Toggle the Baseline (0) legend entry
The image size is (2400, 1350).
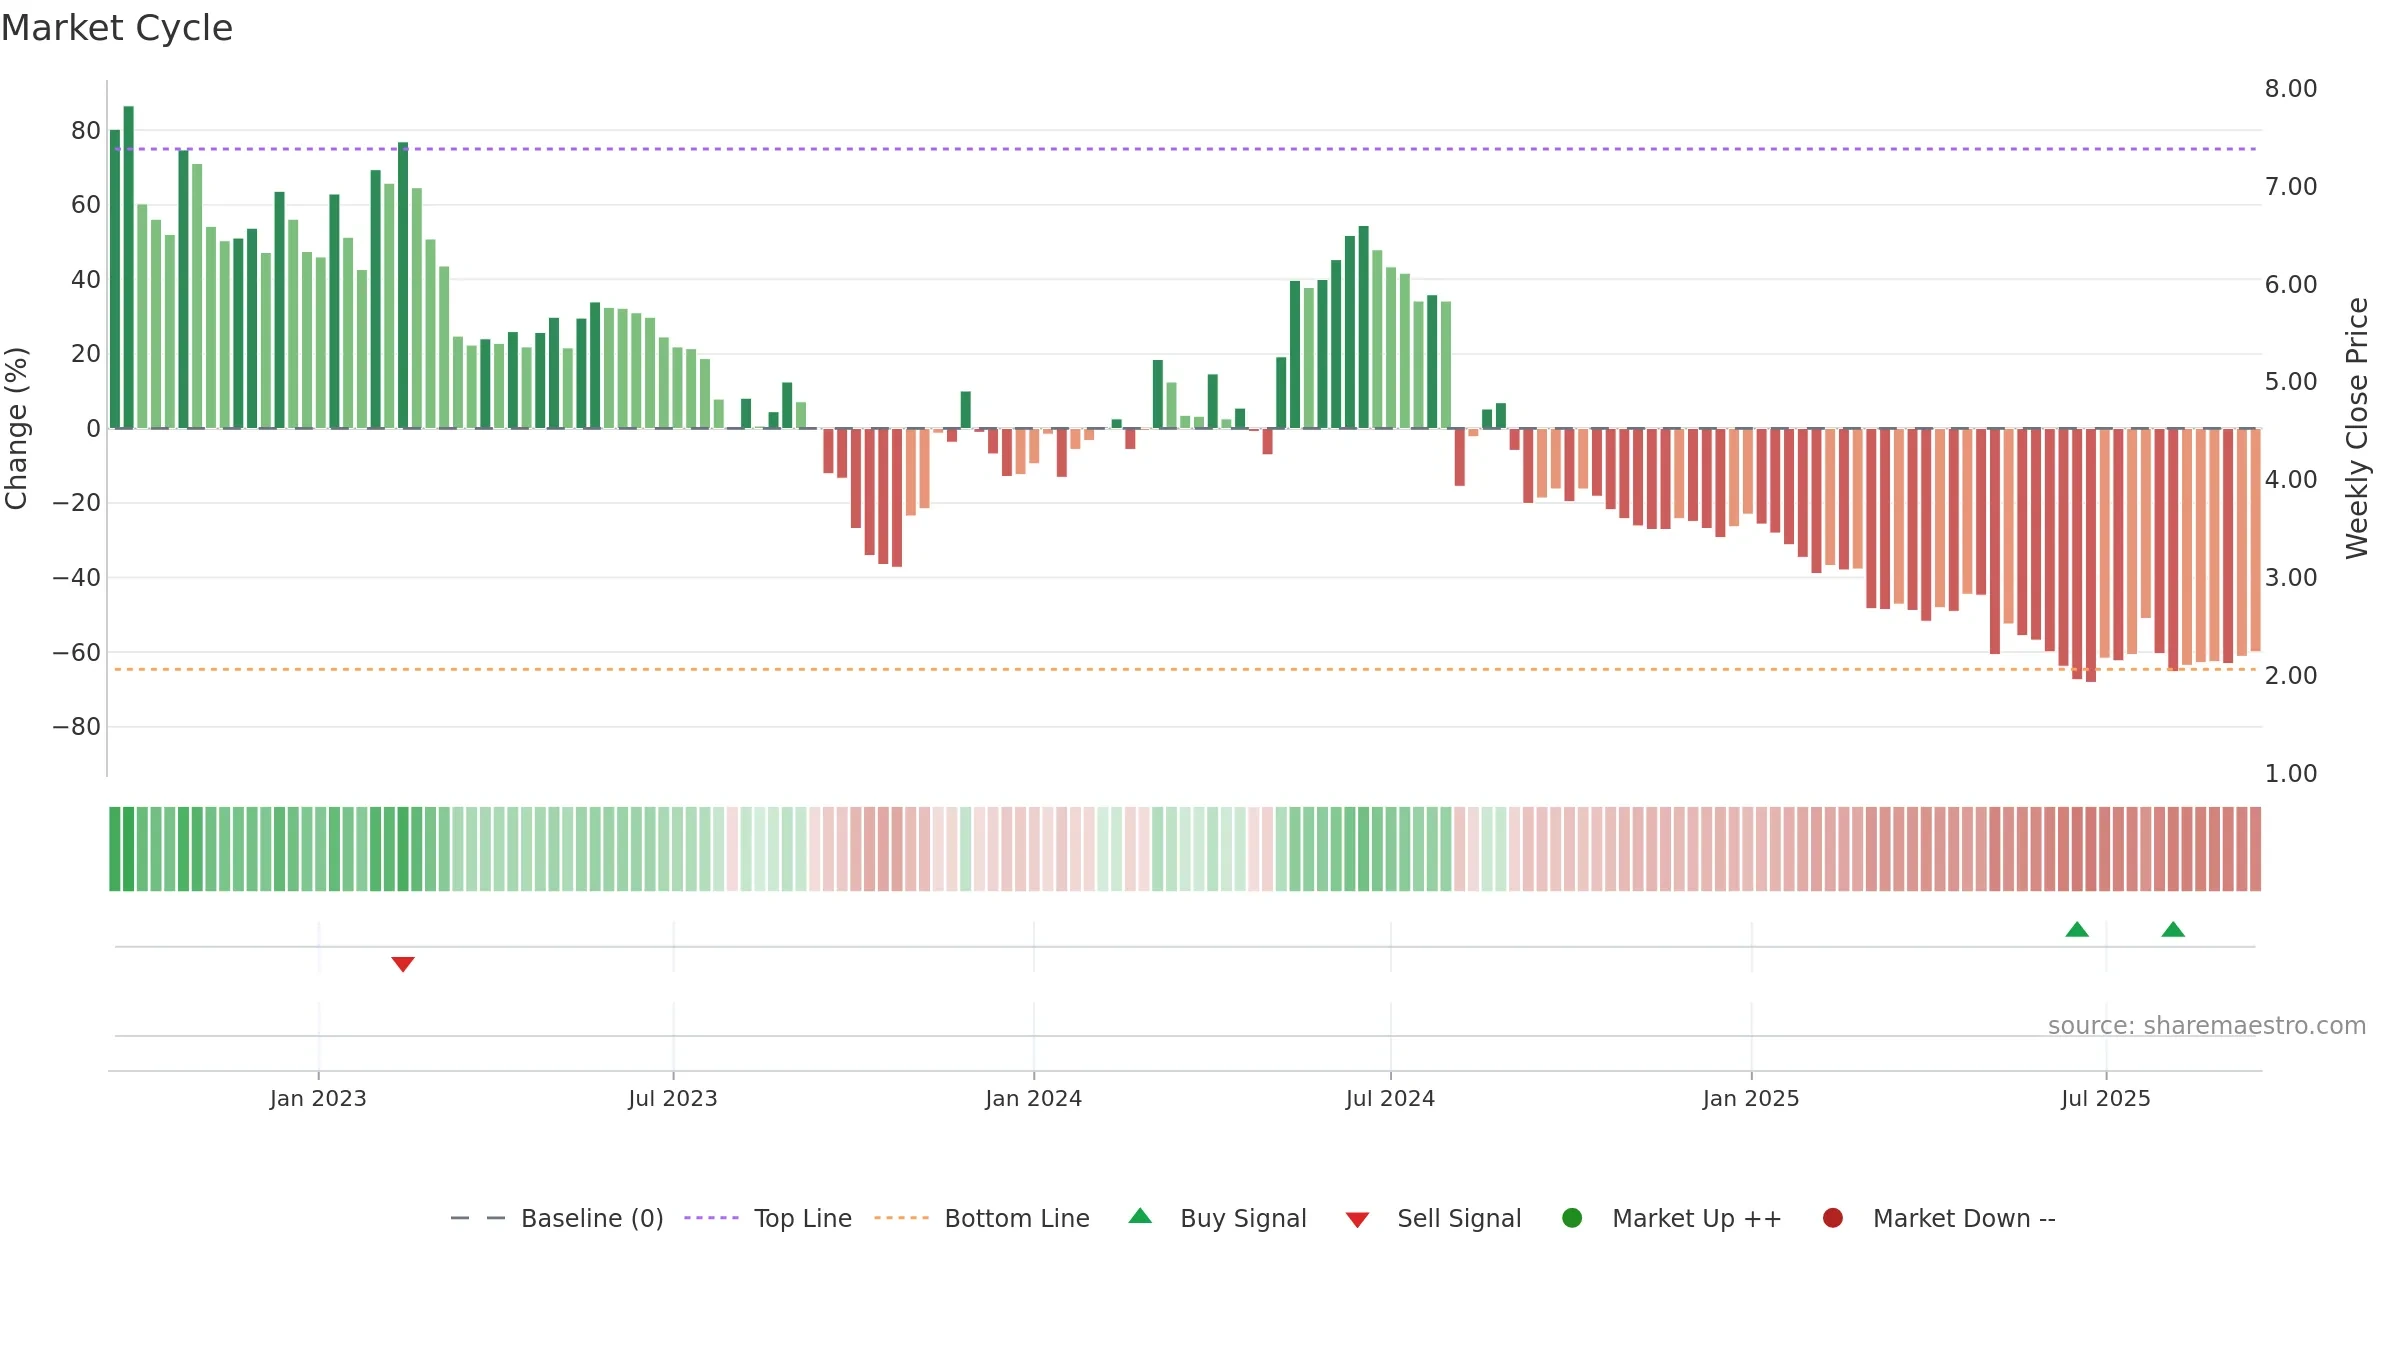tap(557, 1218)
